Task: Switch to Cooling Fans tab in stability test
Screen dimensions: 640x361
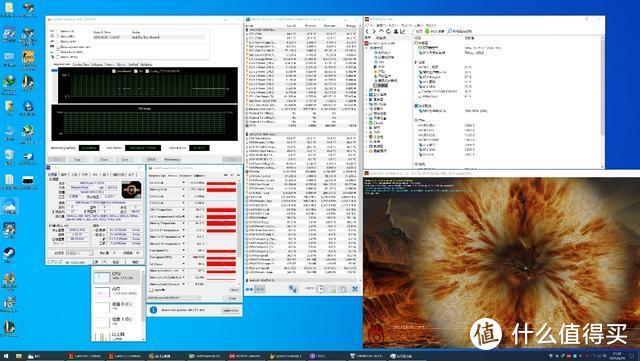Action: click(x=80, y=64)
